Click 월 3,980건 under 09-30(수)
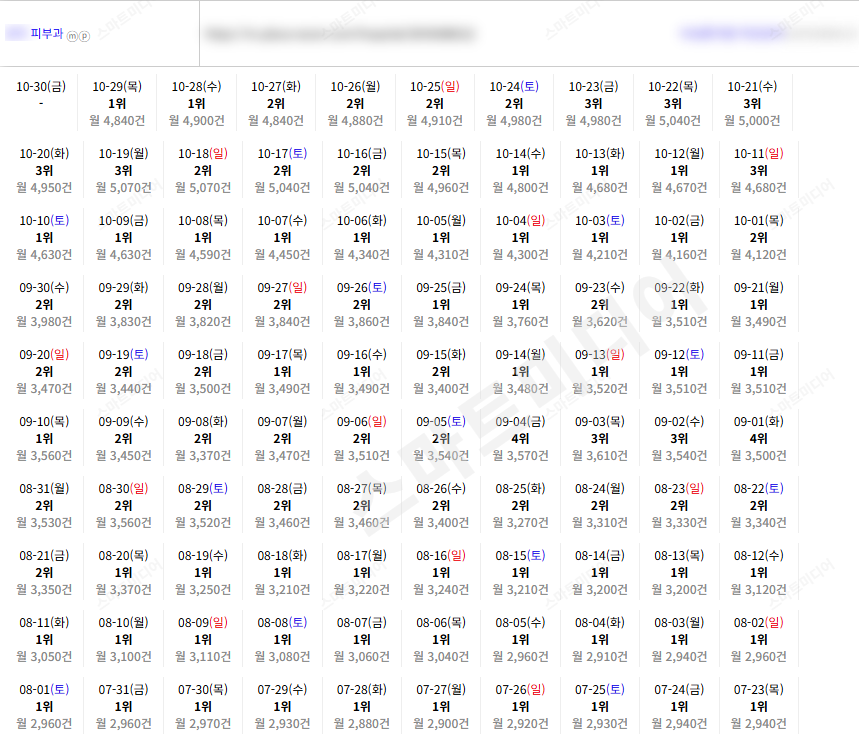The height and width of the screenshot is (740, 859). (x=44, y=322)
